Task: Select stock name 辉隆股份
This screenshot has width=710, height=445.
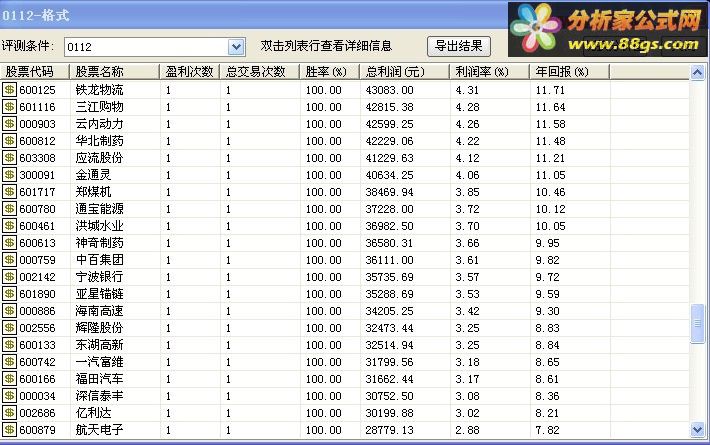Action: 99,328
